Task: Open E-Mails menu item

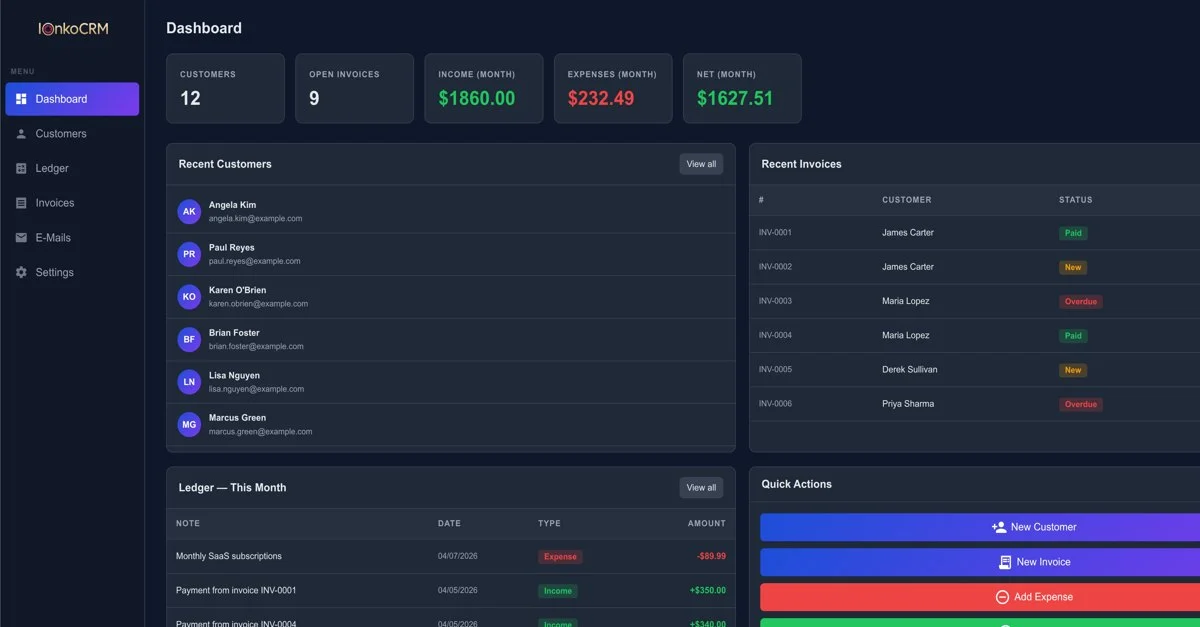Action: (x=72, y=238)
